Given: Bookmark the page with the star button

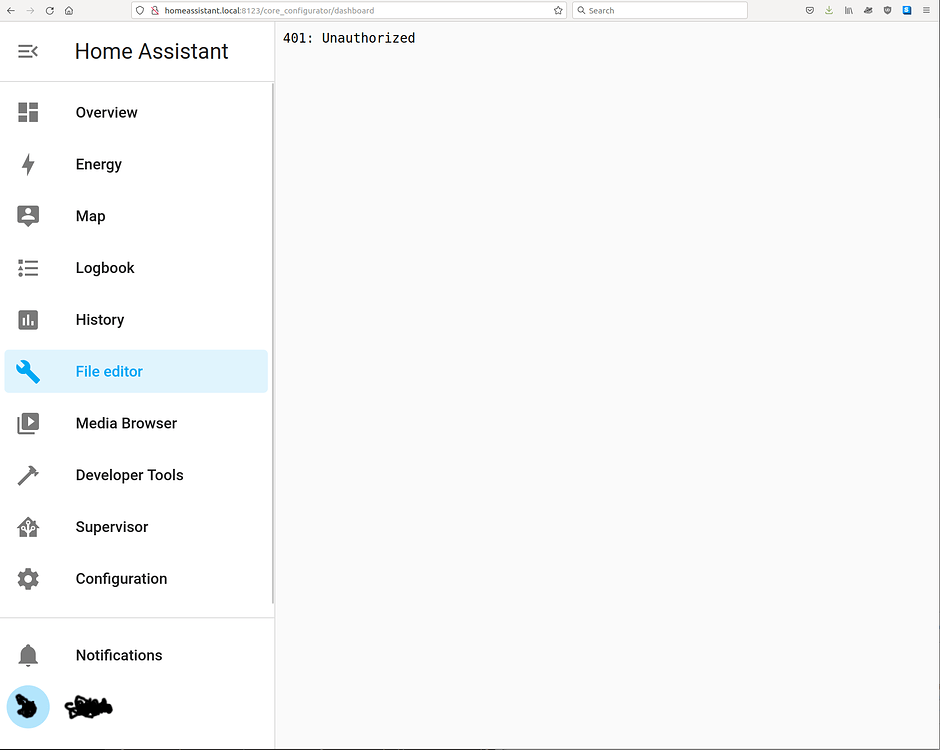Looking at the screenshot, I should (x=558, y=10).
